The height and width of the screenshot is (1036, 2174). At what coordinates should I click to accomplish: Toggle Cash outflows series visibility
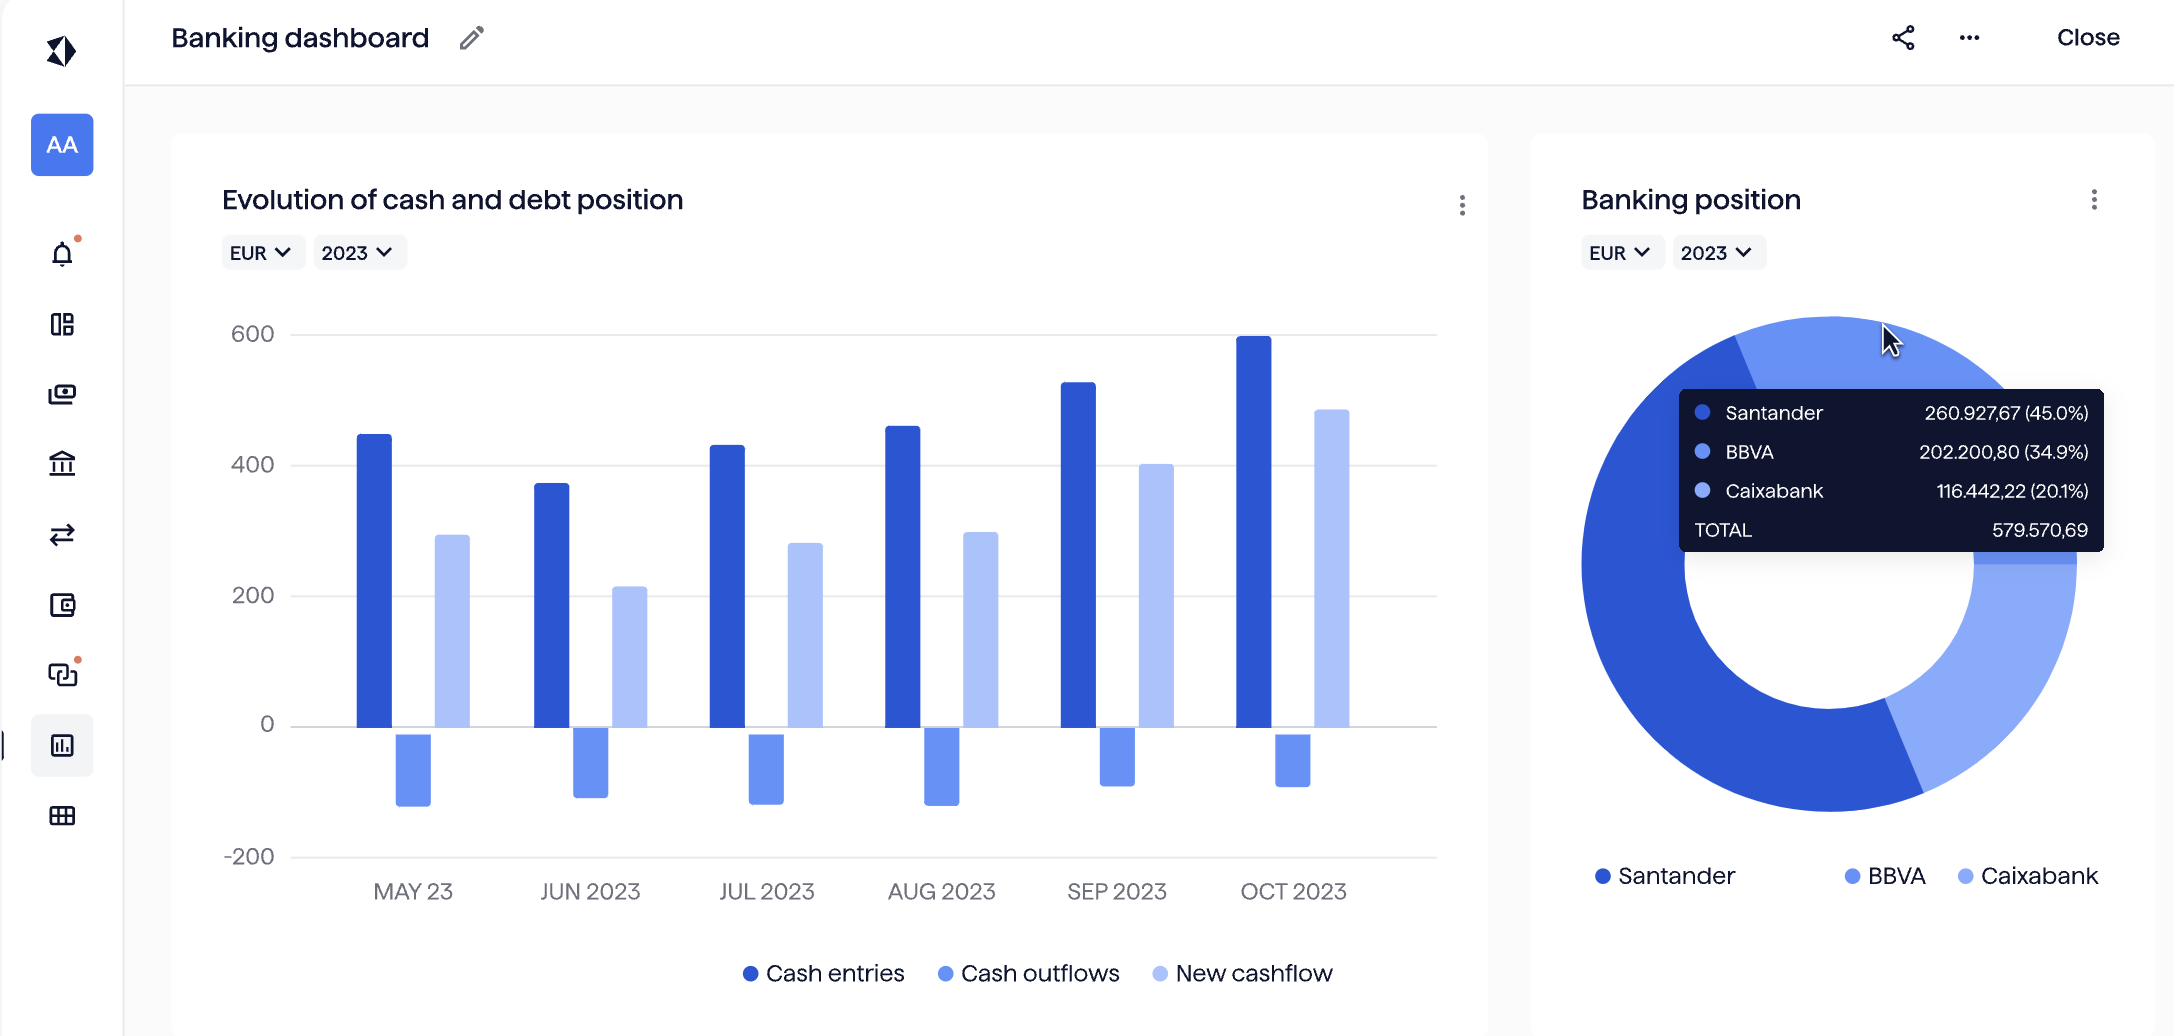tap(1029, 972)
